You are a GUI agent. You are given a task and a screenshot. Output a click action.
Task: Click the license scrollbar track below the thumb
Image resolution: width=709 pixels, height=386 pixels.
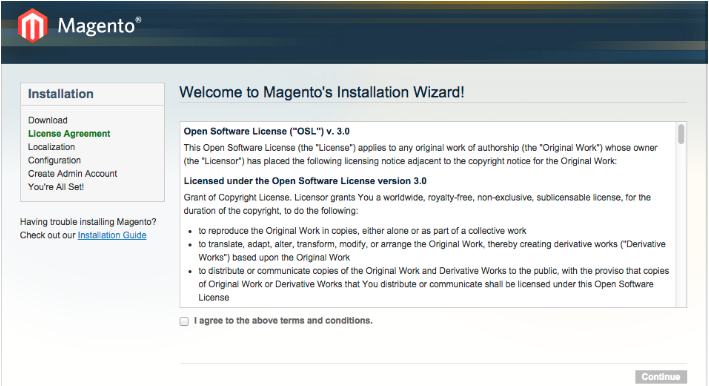pos(681,226)
